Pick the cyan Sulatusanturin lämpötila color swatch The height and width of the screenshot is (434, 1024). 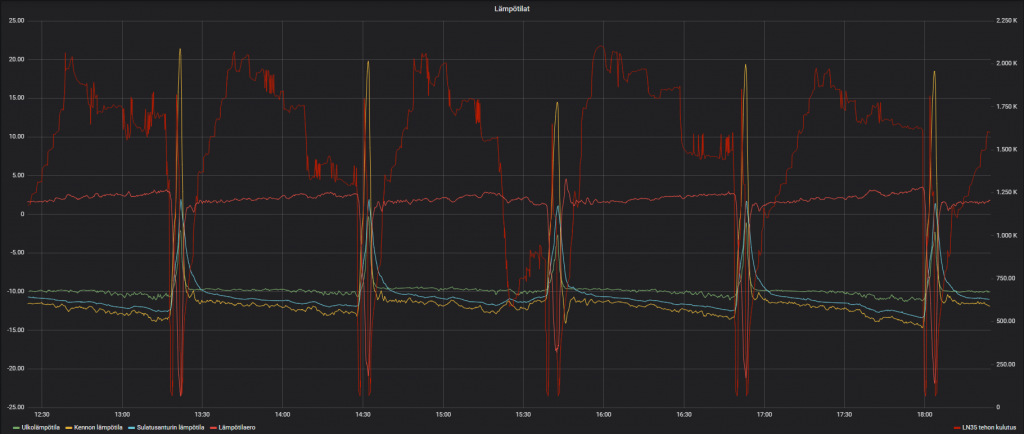click(129, 428)
